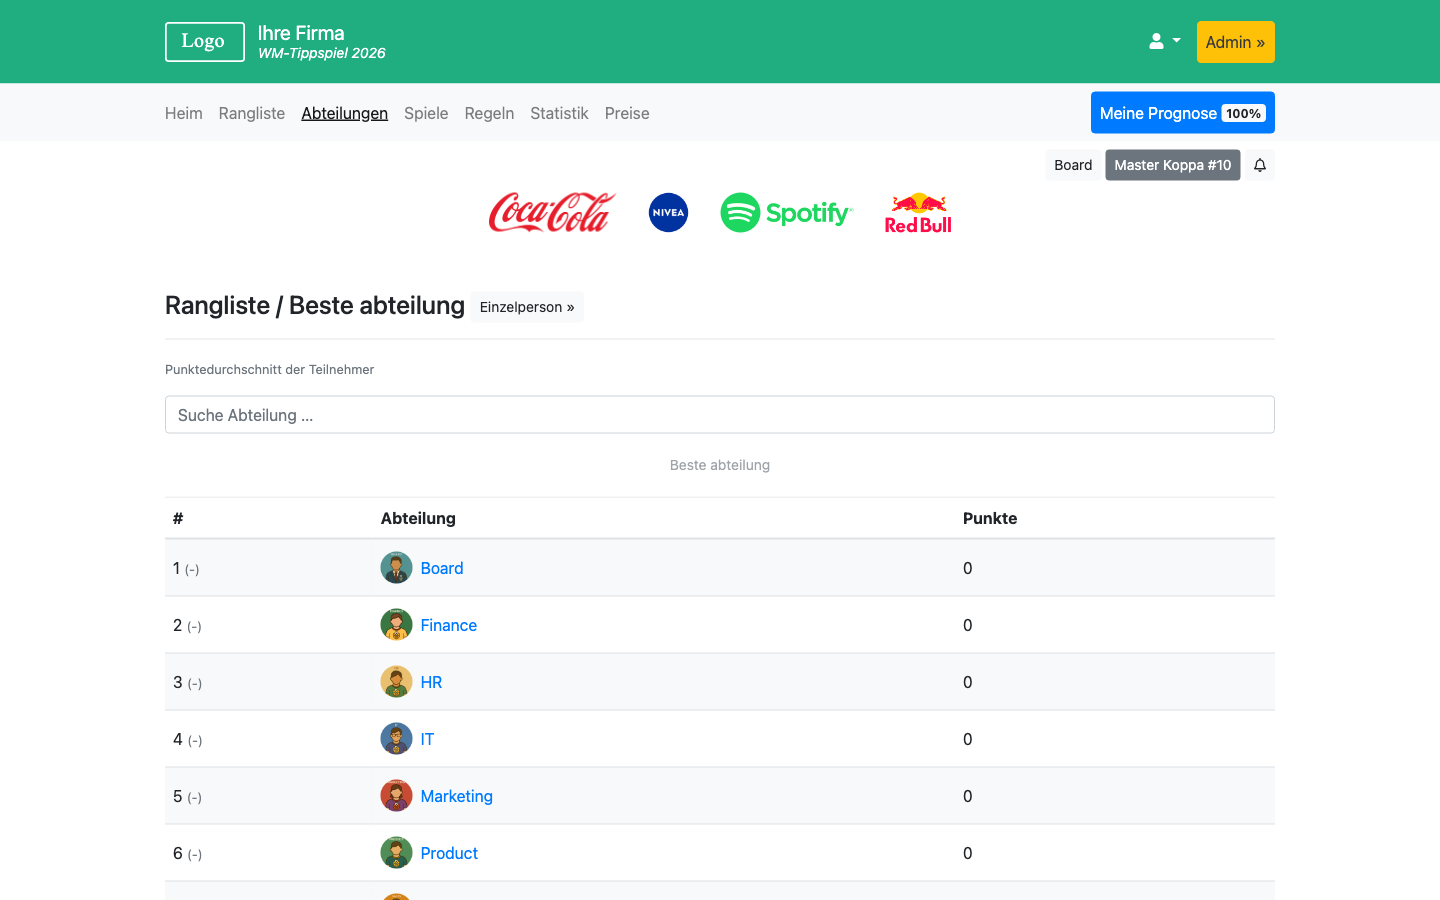
Task: Click the Coca-Cola sponsor logo
Action: pyautogui.click(x=552, y=213)
